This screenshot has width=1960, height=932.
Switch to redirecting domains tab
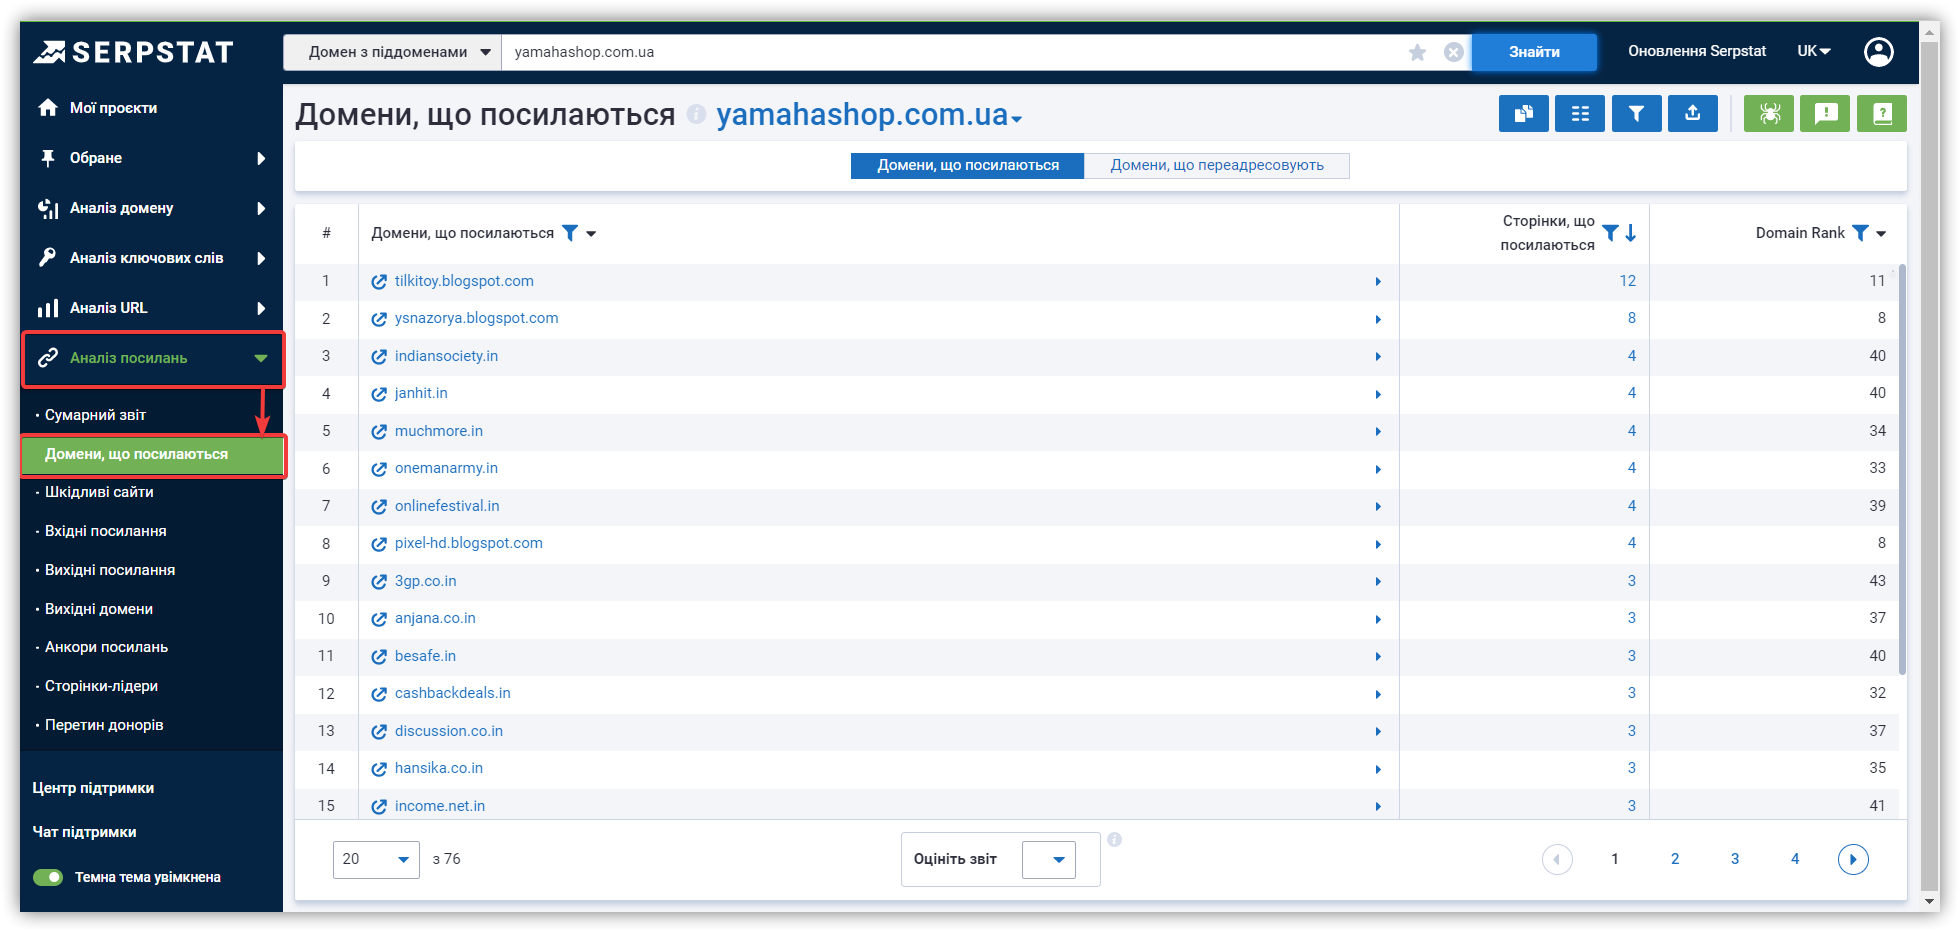[x=1217, y=166]
